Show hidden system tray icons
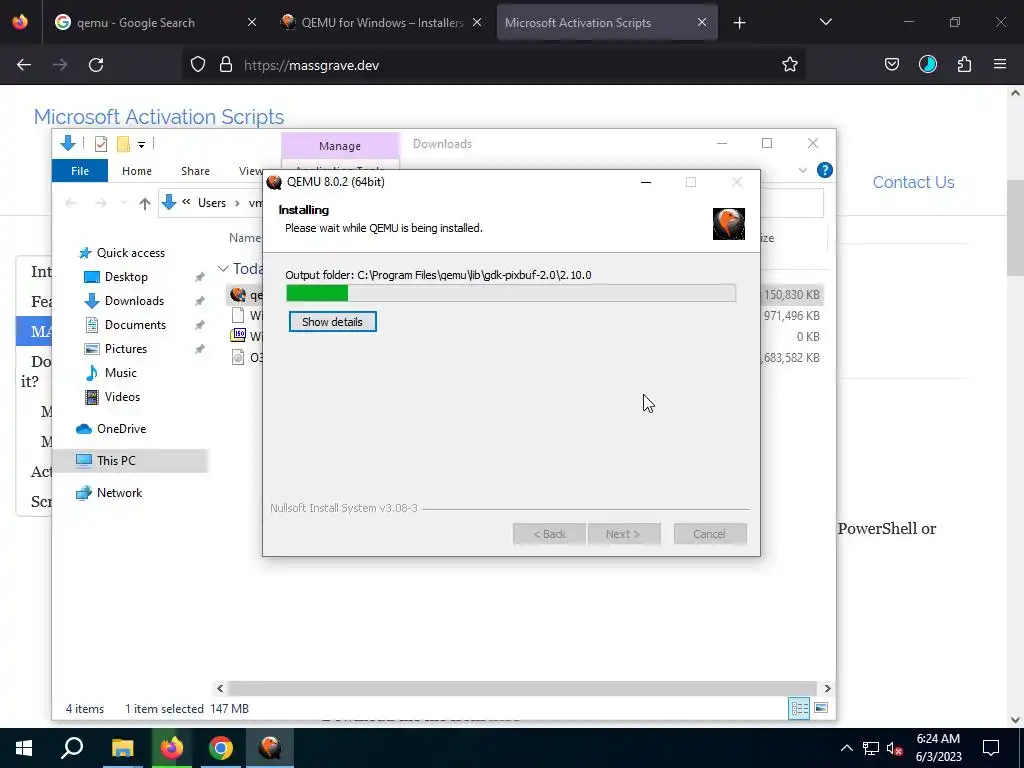Screen dimensions: 1024x768 click(x=846, y=748)
